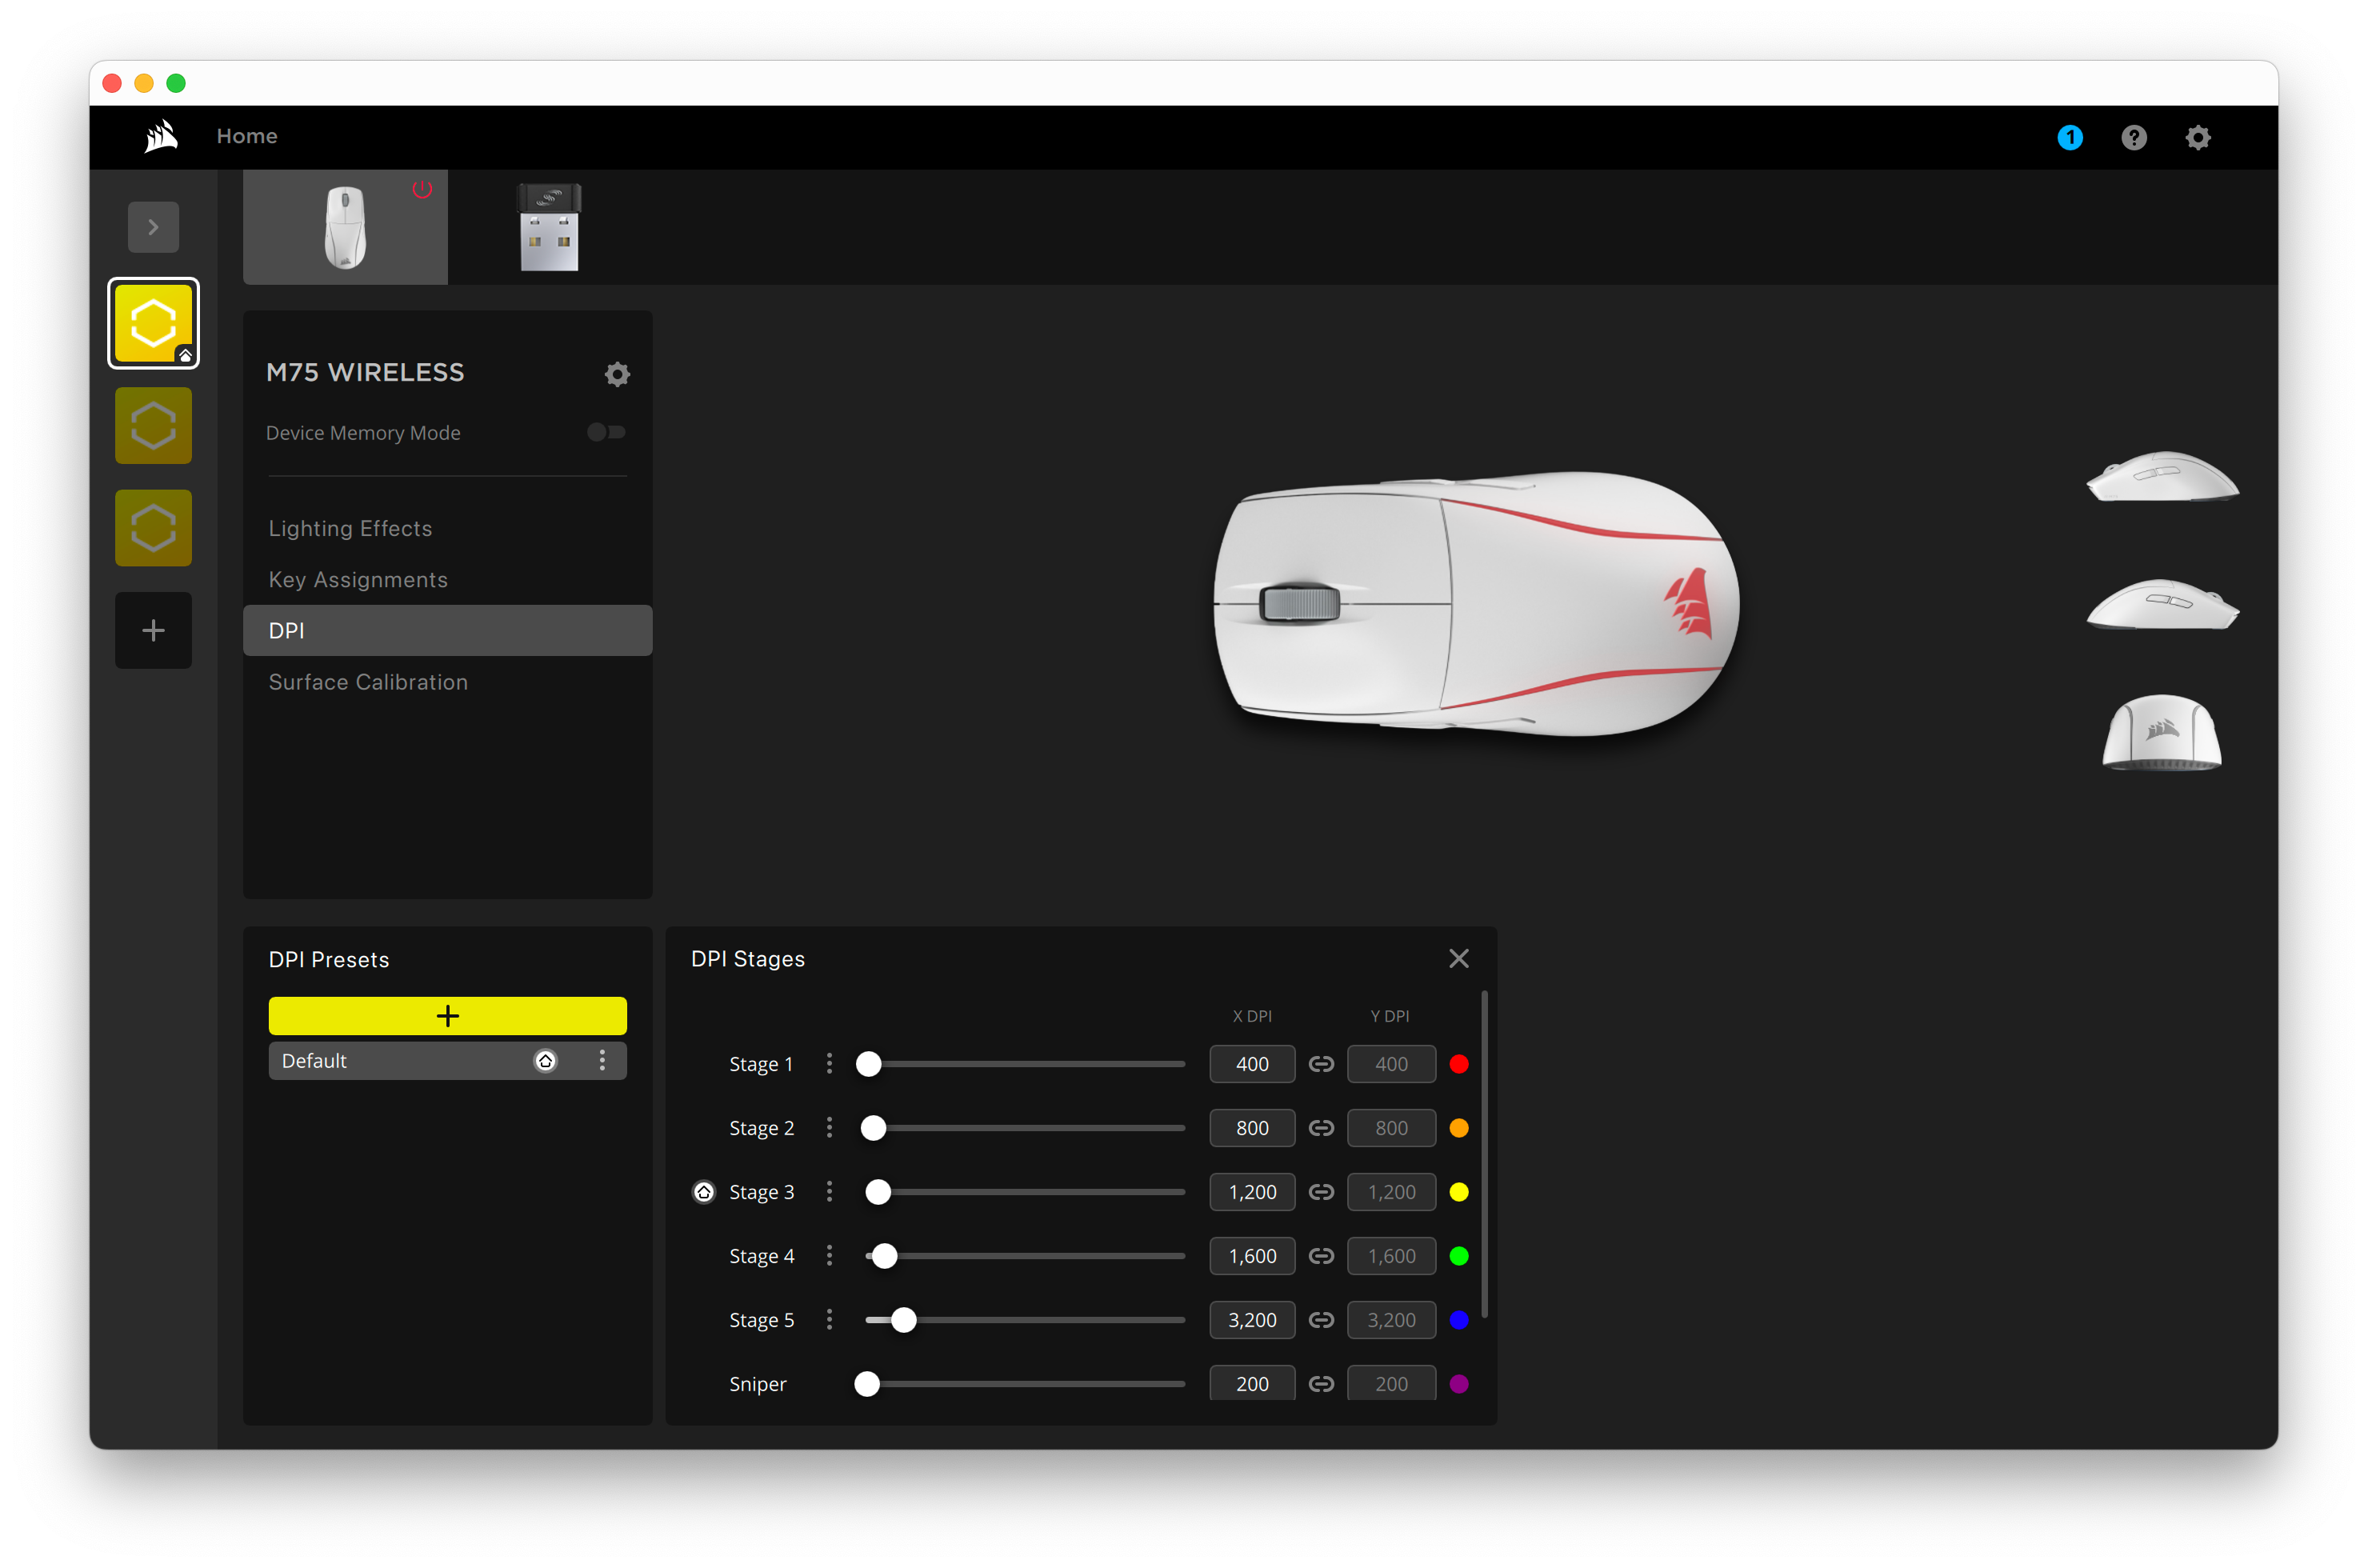This screenshot has height=1568, width=2368.
Task: Open application settings via the gear icon
Action: pyautogui.click(x=2198, y=137)
